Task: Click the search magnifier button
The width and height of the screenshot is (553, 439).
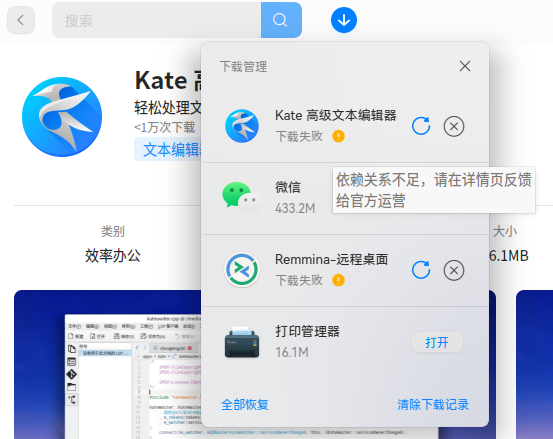Action: pyautogui.click(x=281, y=20)
